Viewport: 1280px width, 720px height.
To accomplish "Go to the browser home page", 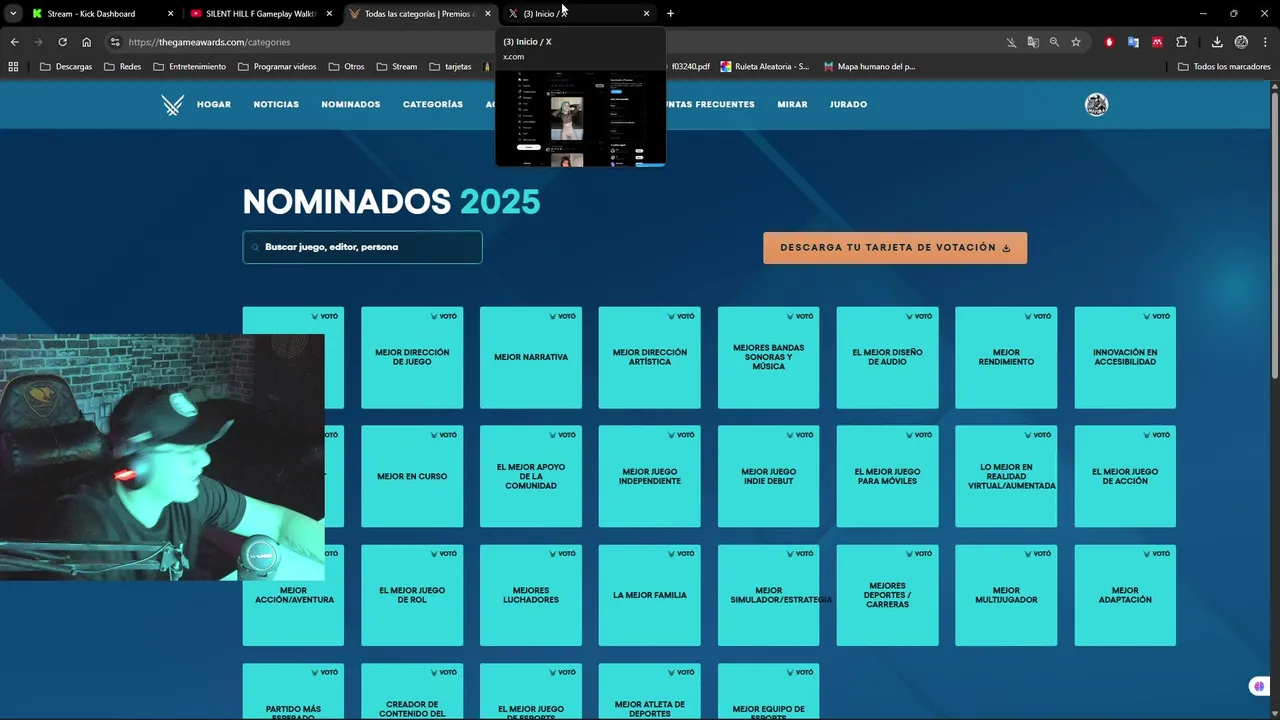I will point(86,42).
